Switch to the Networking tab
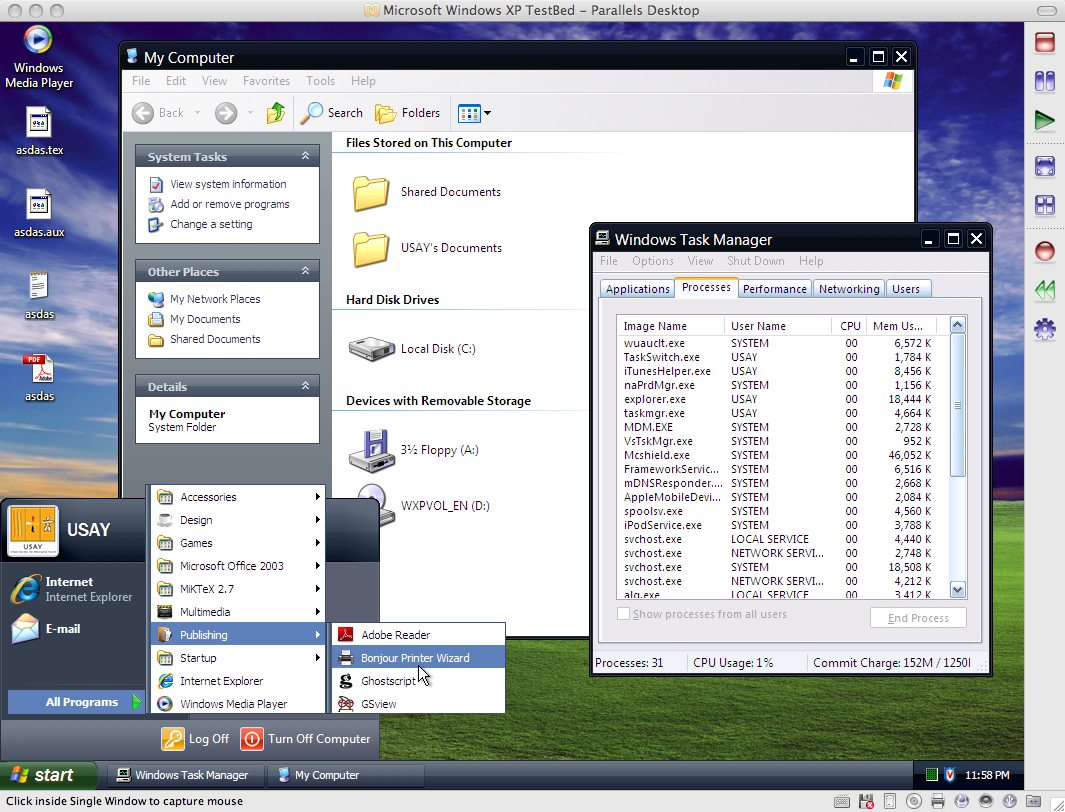Viewport: 1065px width, 812px height. pyautogui.click(x=849, y=289)
